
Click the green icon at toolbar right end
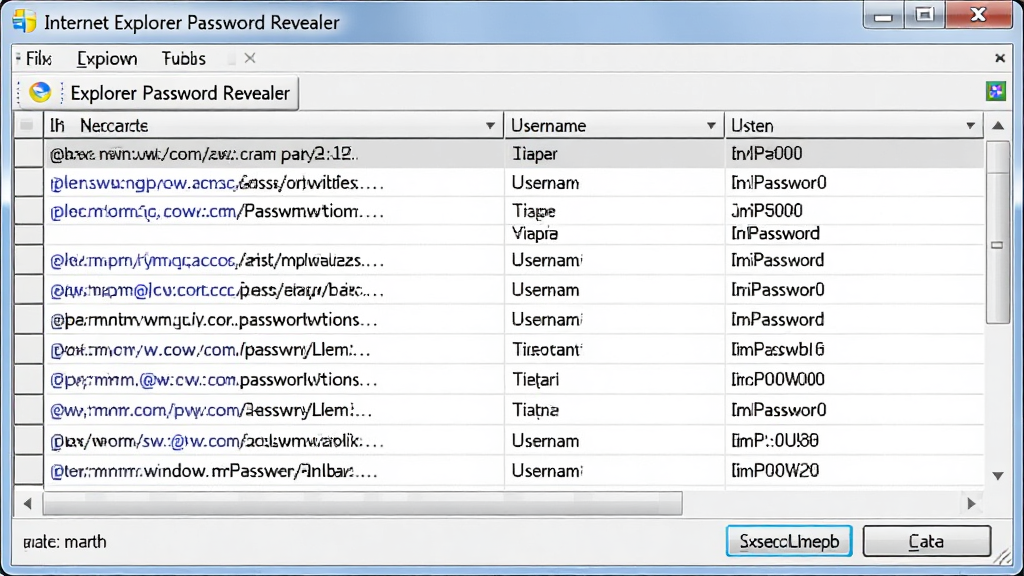[995, 91]
